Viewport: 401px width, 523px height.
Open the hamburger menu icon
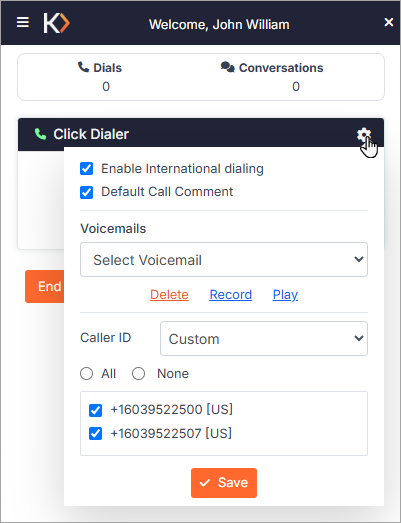tap(23, 23)
